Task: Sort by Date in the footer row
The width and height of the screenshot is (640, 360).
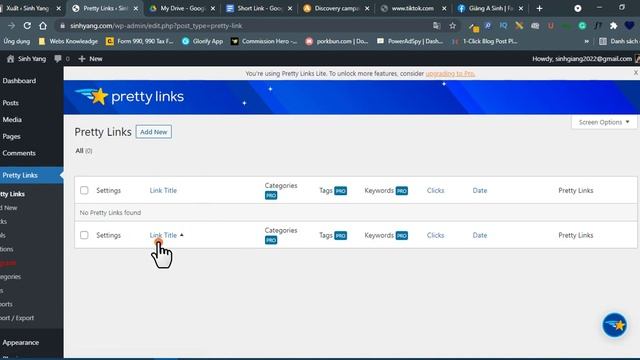Action: coord(480,235)
